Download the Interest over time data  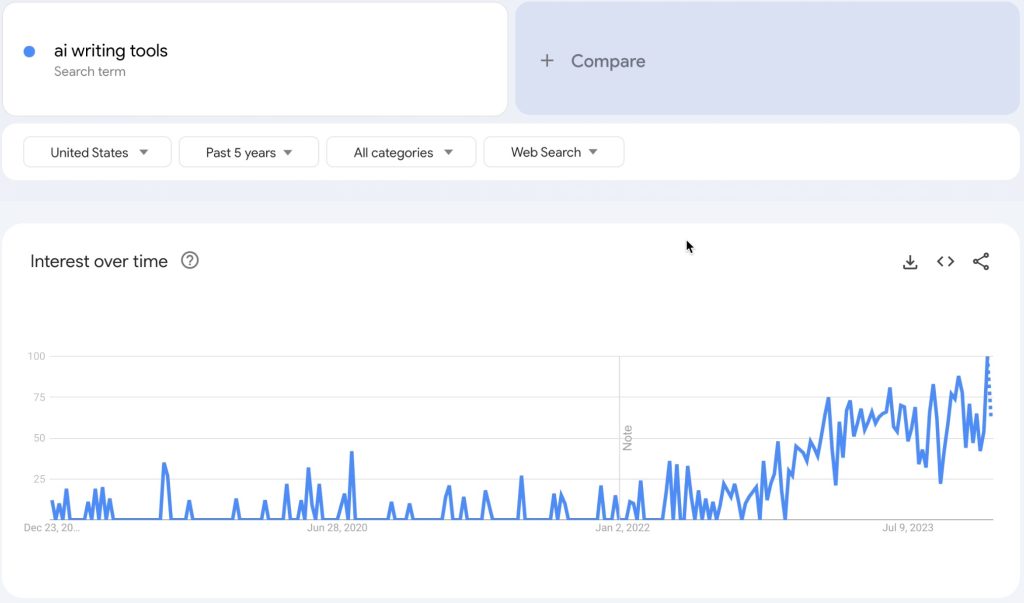[x=910, y=262]
